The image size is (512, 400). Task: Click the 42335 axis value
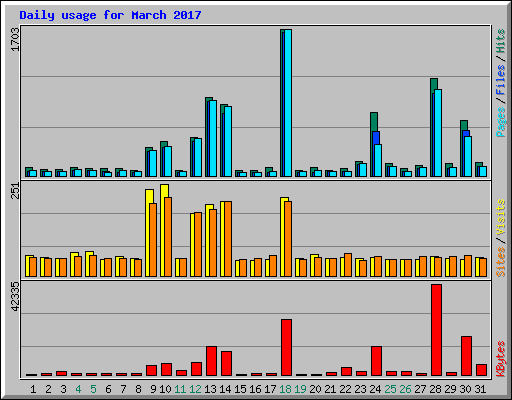[x=15, y=297]
